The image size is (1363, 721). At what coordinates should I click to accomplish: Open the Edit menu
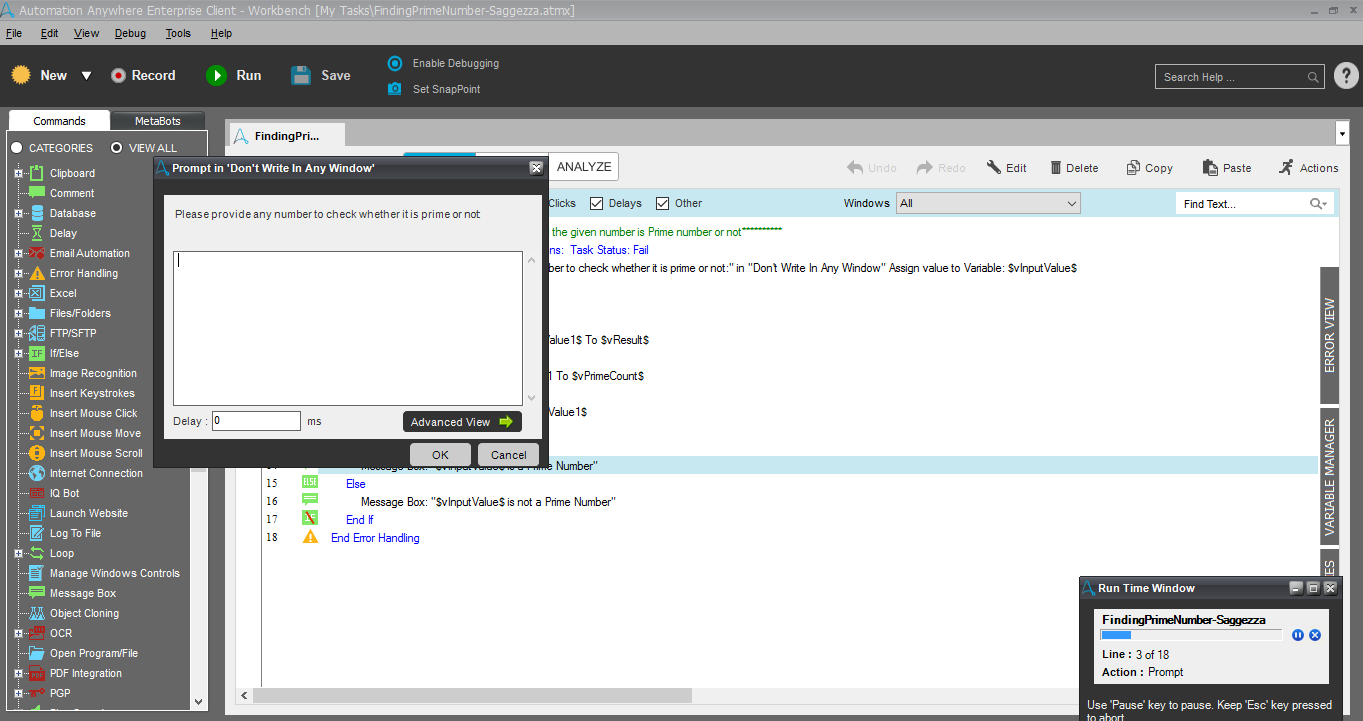click(50, 33)
